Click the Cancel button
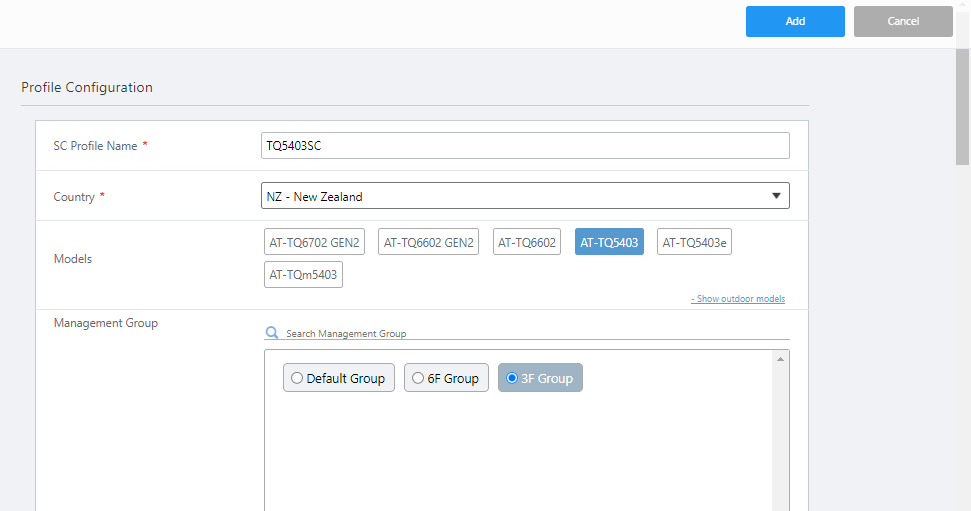The height and width of the screenshot is (511, 971). point(902,21)
